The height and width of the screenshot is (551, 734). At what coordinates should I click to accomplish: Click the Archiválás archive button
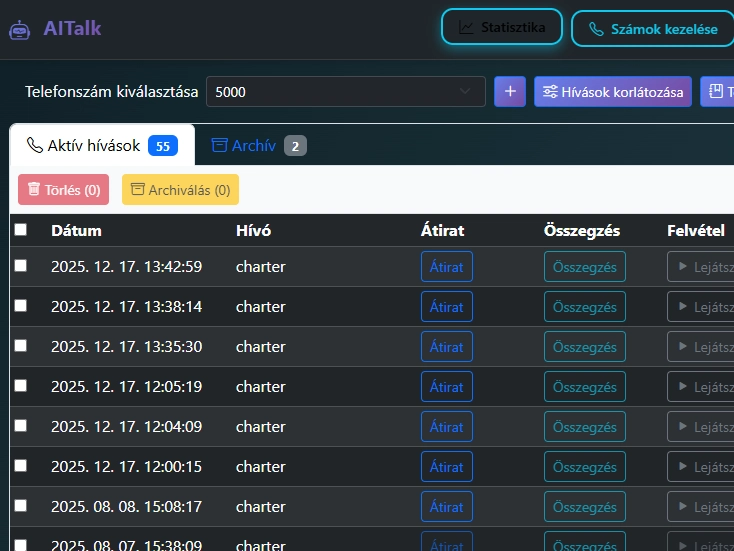(180, 190)
